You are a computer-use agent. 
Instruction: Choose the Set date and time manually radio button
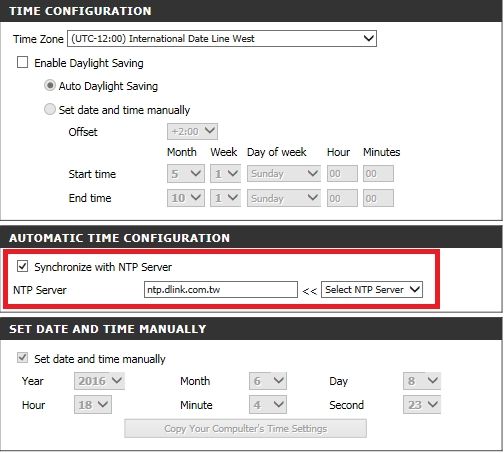(50, 109)
